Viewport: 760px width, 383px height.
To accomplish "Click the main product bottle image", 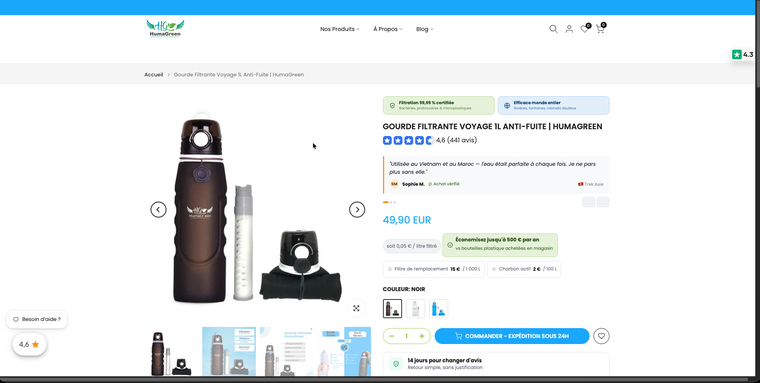I will tap(257, 208).
